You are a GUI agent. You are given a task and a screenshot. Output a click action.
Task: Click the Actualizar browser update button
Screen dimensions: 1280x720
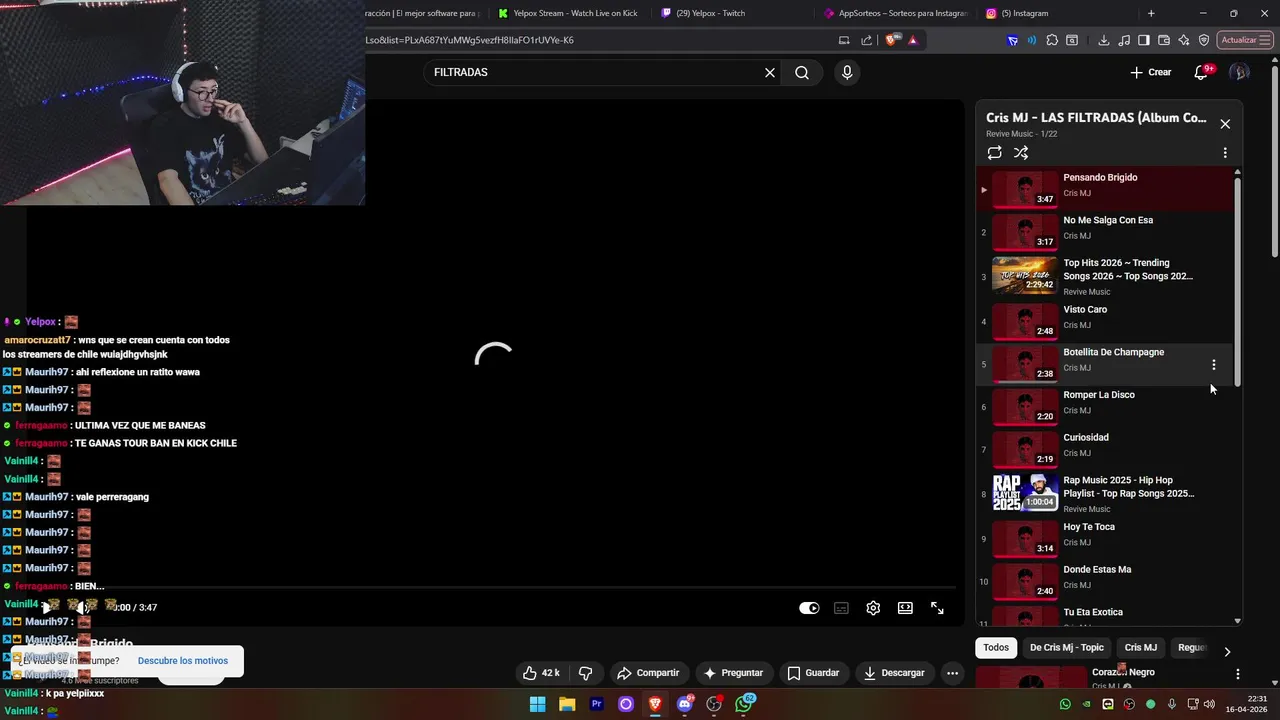click(1244, 40)
